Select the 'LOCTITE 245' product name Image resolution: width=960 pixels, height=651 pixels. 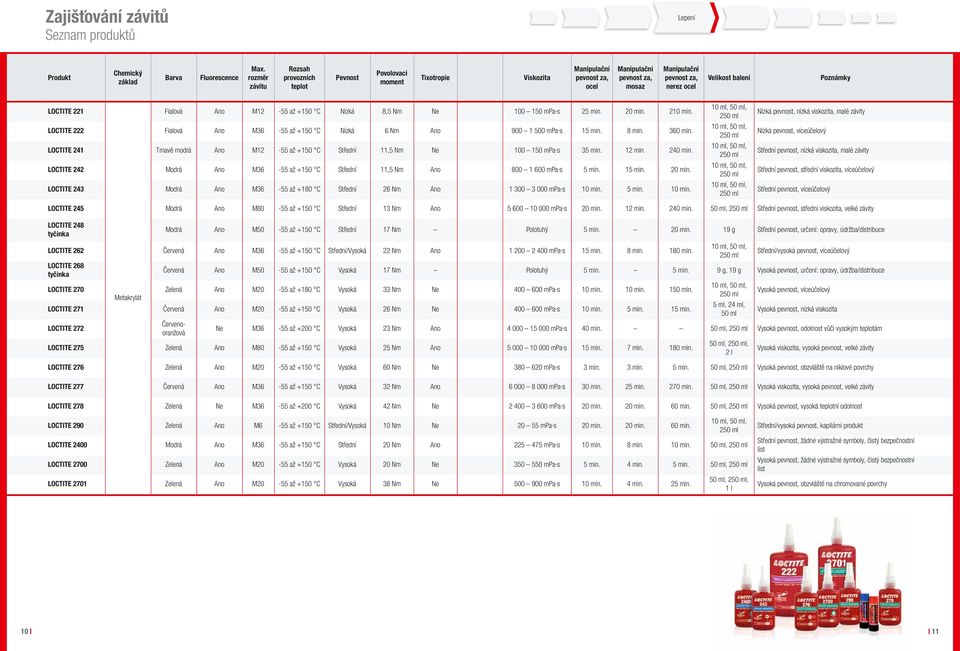coord(66,208)
